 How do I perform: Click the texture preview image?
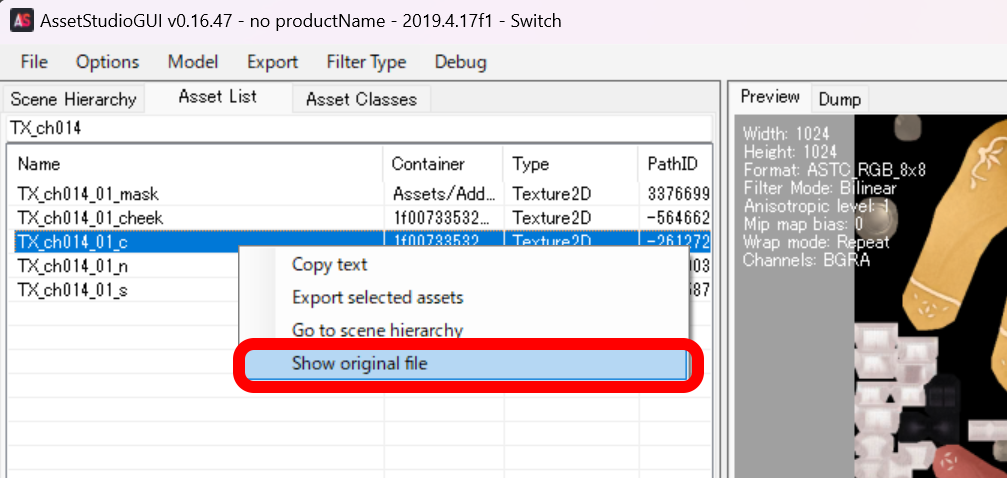click(x=930, y=296)
